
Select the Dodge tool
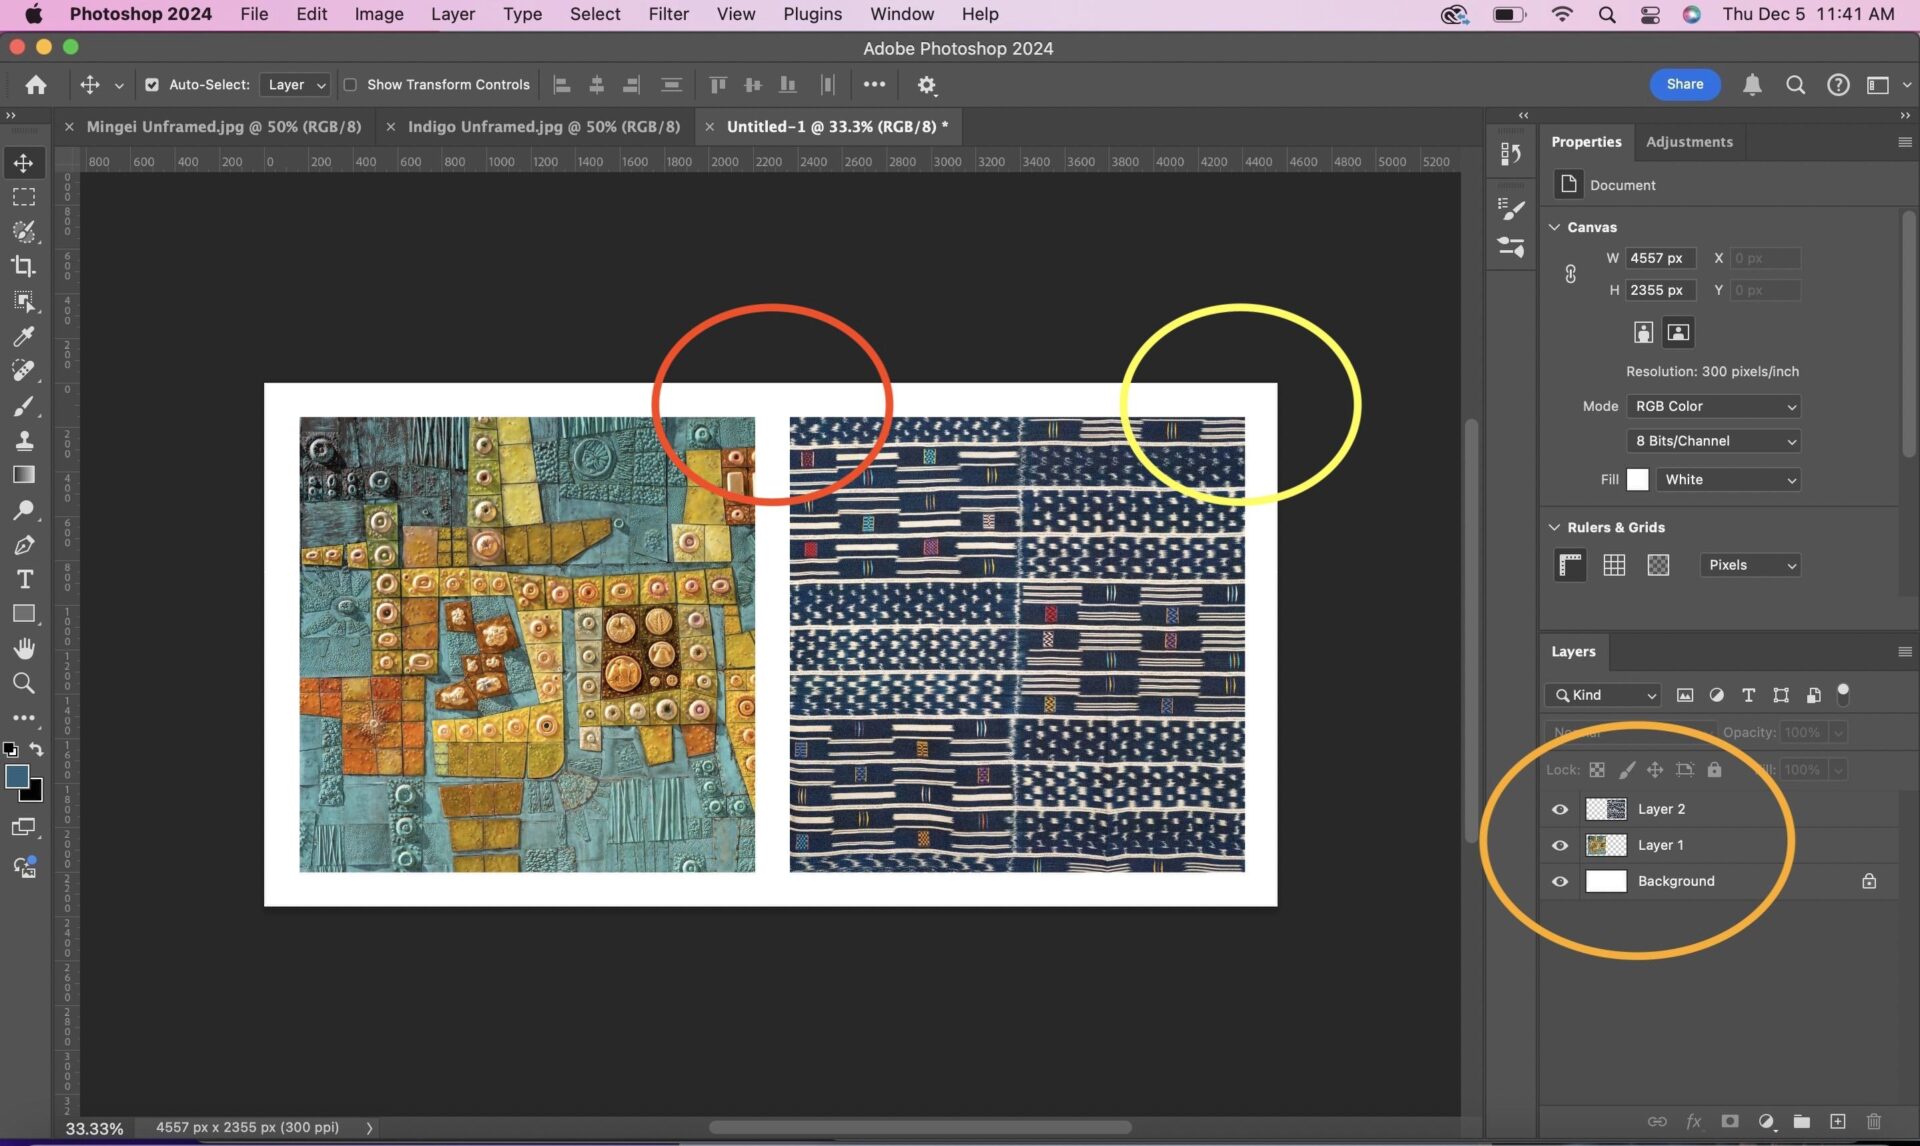(23, 510)
